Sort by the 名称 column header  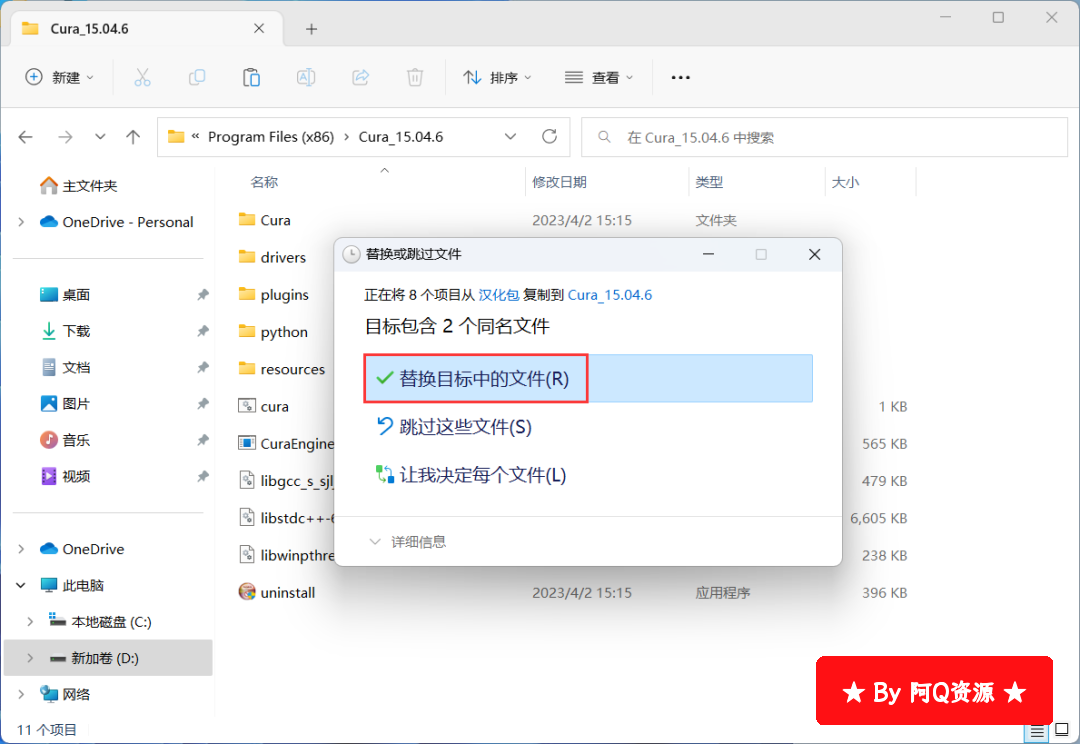click(x=264, y=182)
